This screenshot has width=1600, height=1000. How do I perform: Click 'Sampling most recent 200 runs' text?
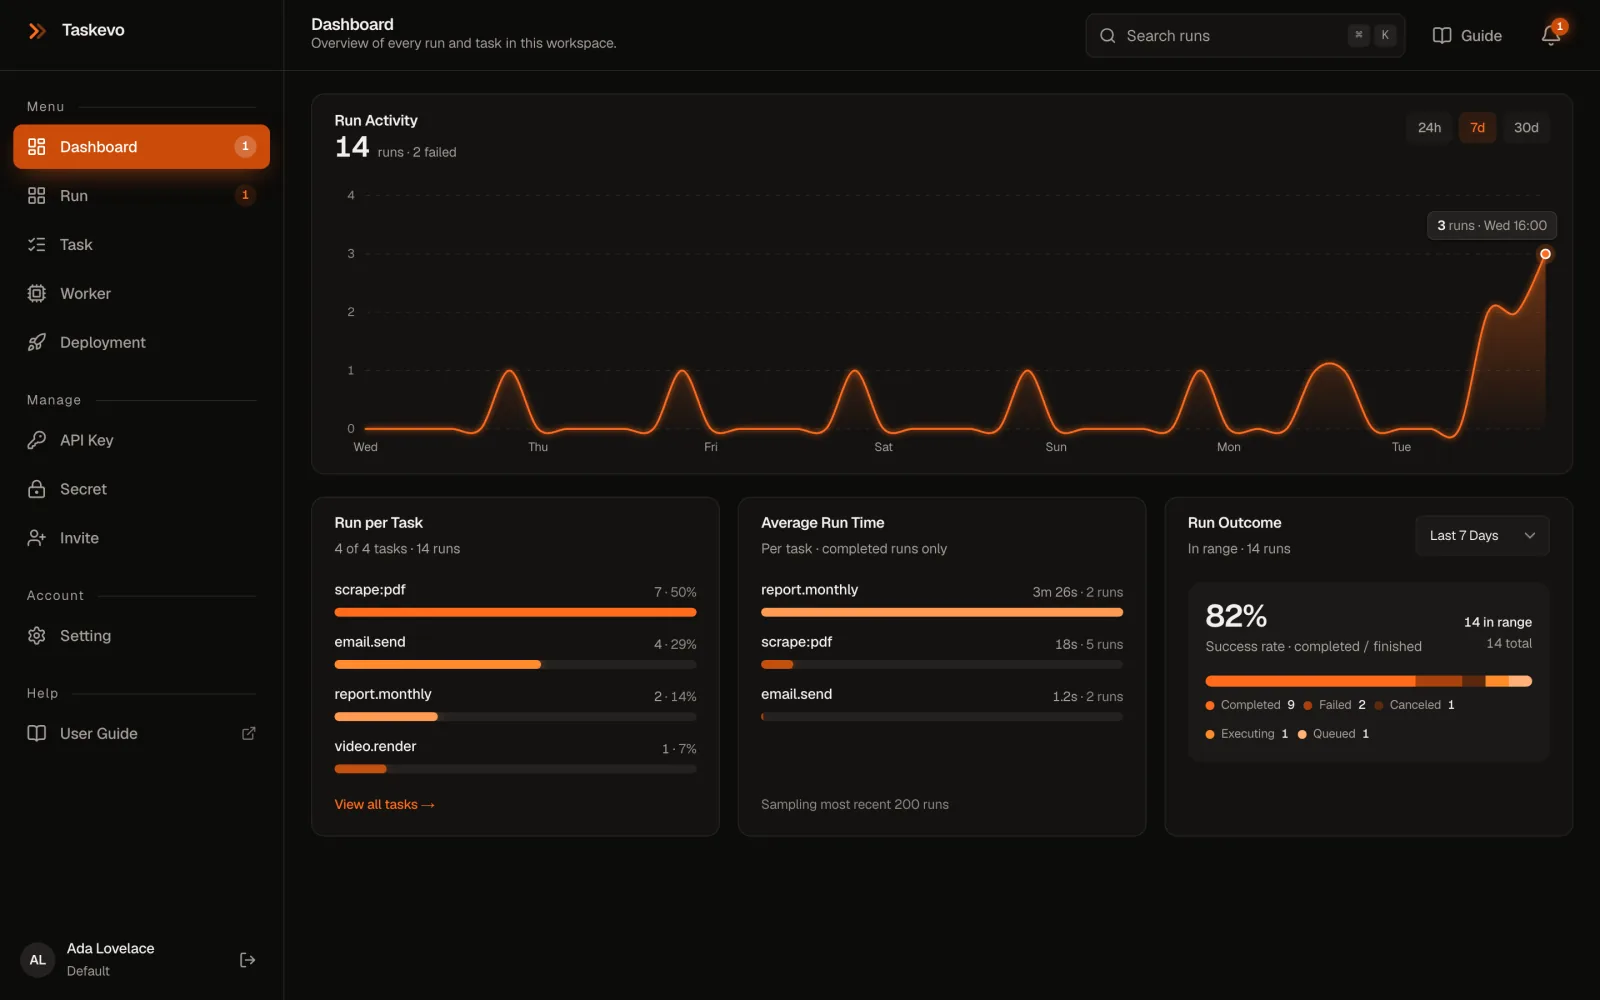click(x=855, y=805)
